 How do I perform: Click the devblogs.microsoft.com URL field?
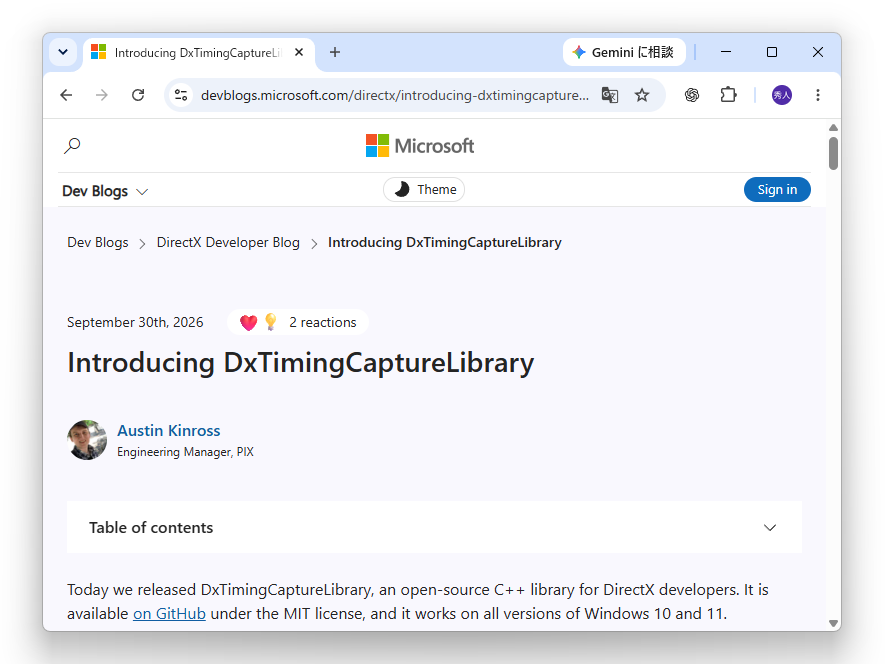395,95
